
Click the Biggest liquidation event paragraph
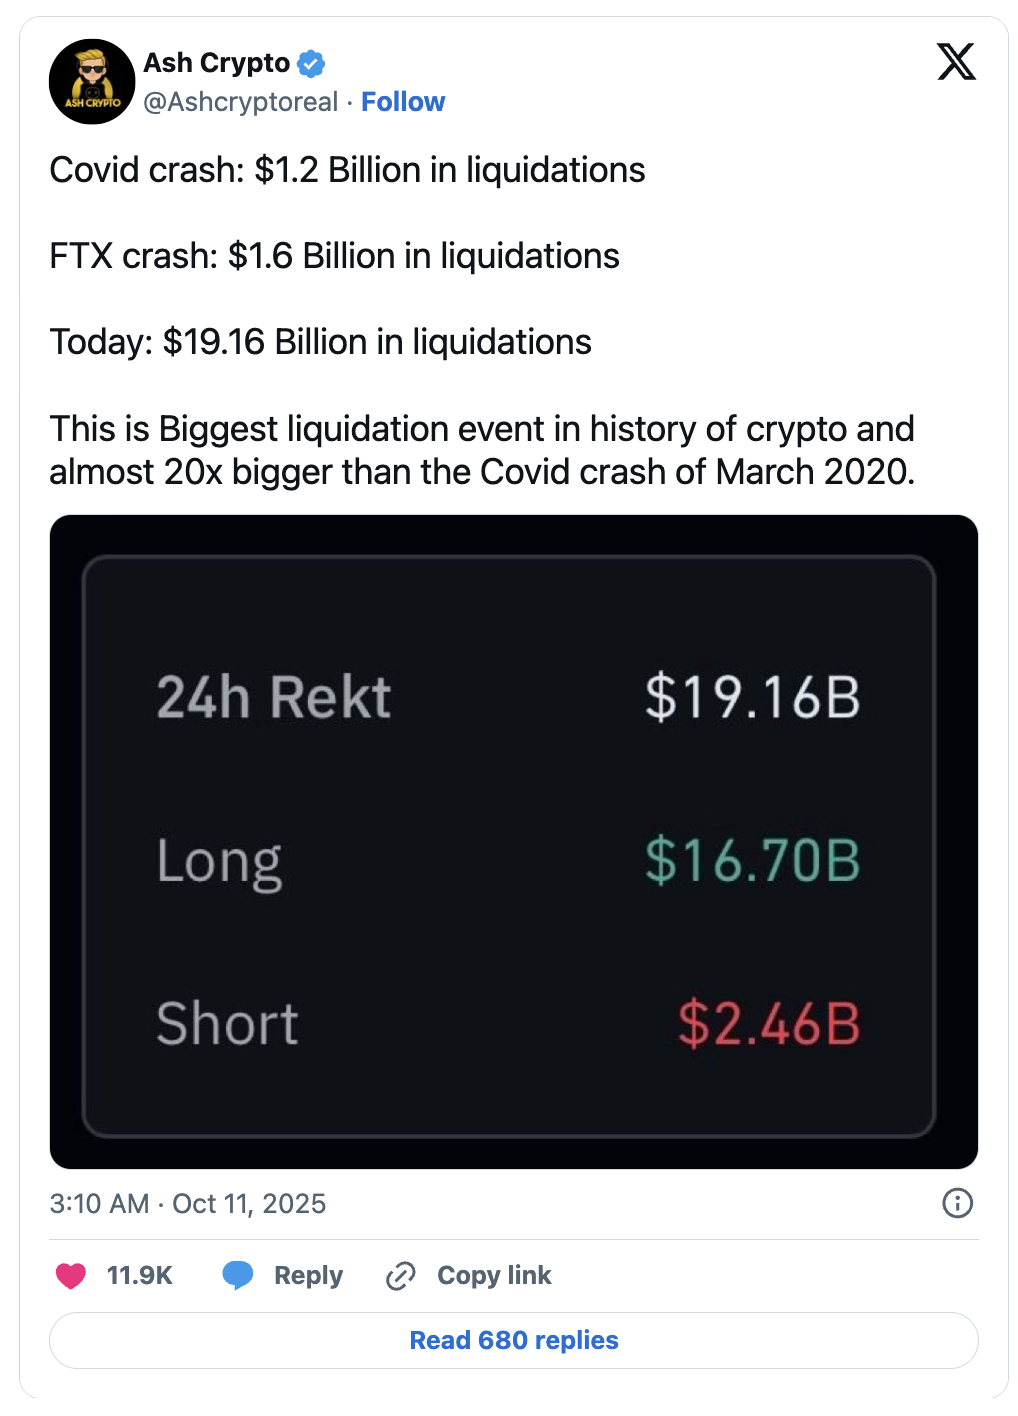click(482, 450)
